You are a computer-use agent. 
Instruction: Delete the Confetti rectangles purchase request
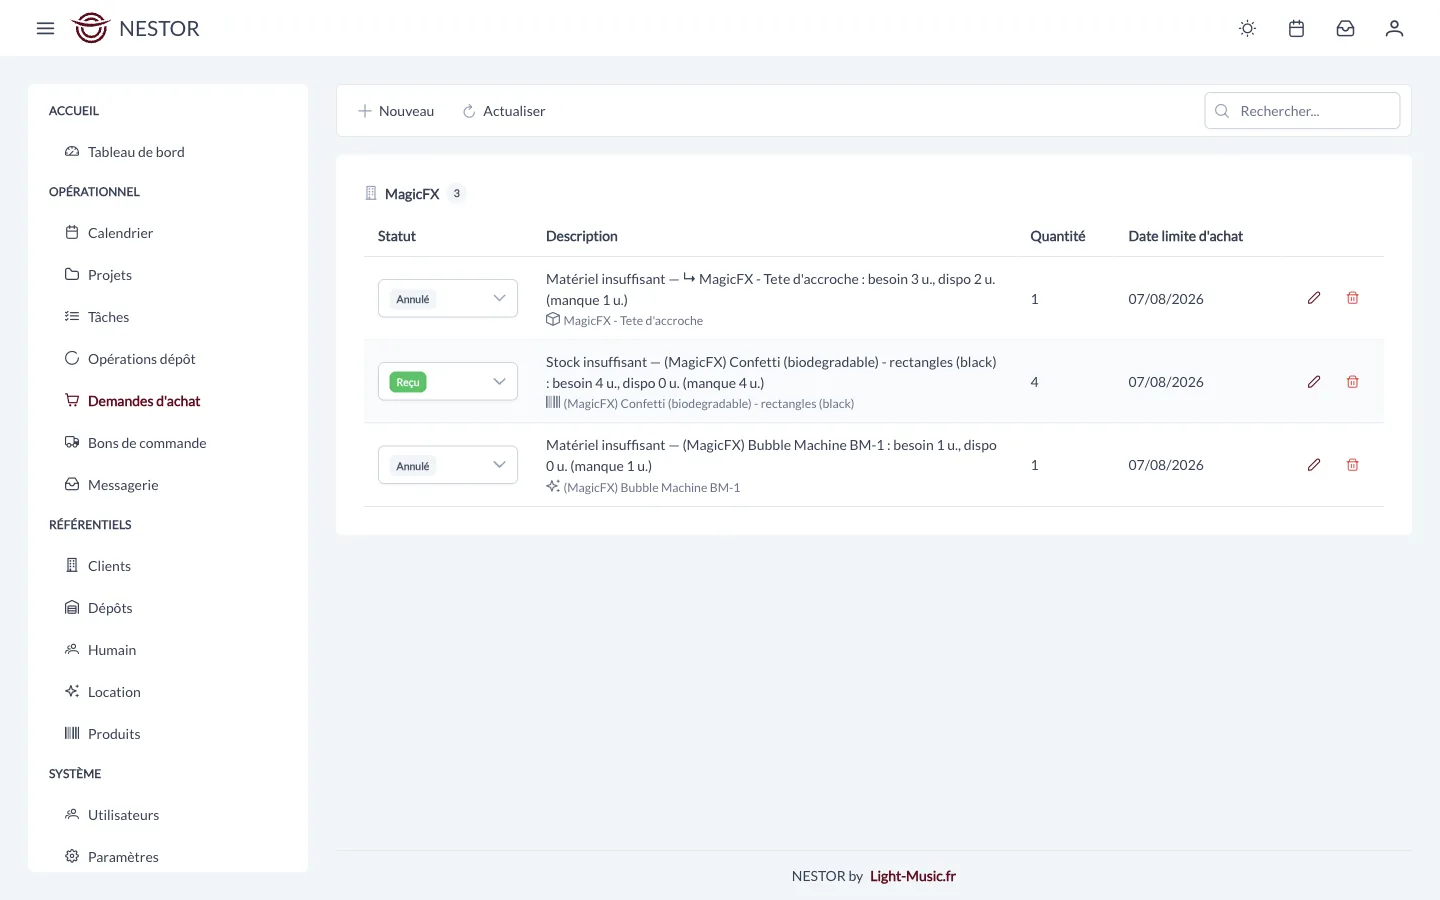[1352, 382]
